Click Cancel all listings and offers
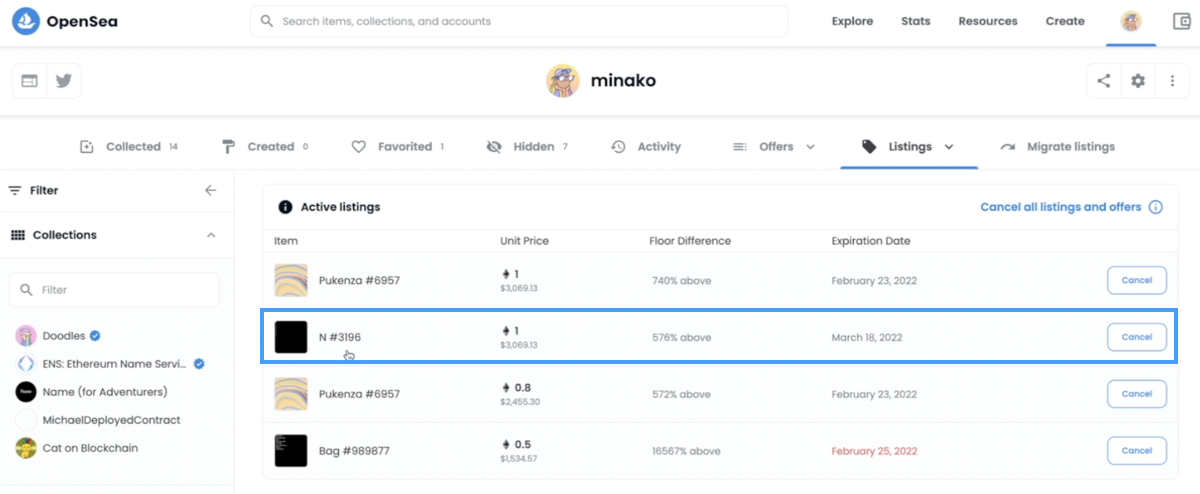1200x494 pixels. click(1060, 207)
